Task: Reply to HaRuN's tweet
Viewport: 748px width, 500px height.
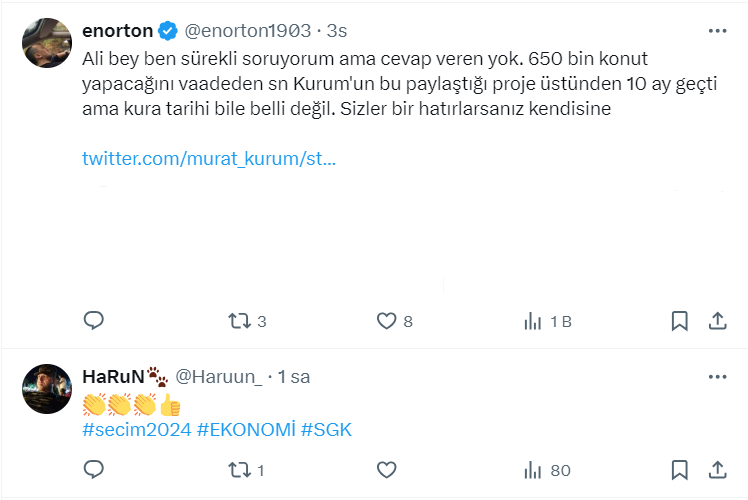Action: (x=94, y=469)
